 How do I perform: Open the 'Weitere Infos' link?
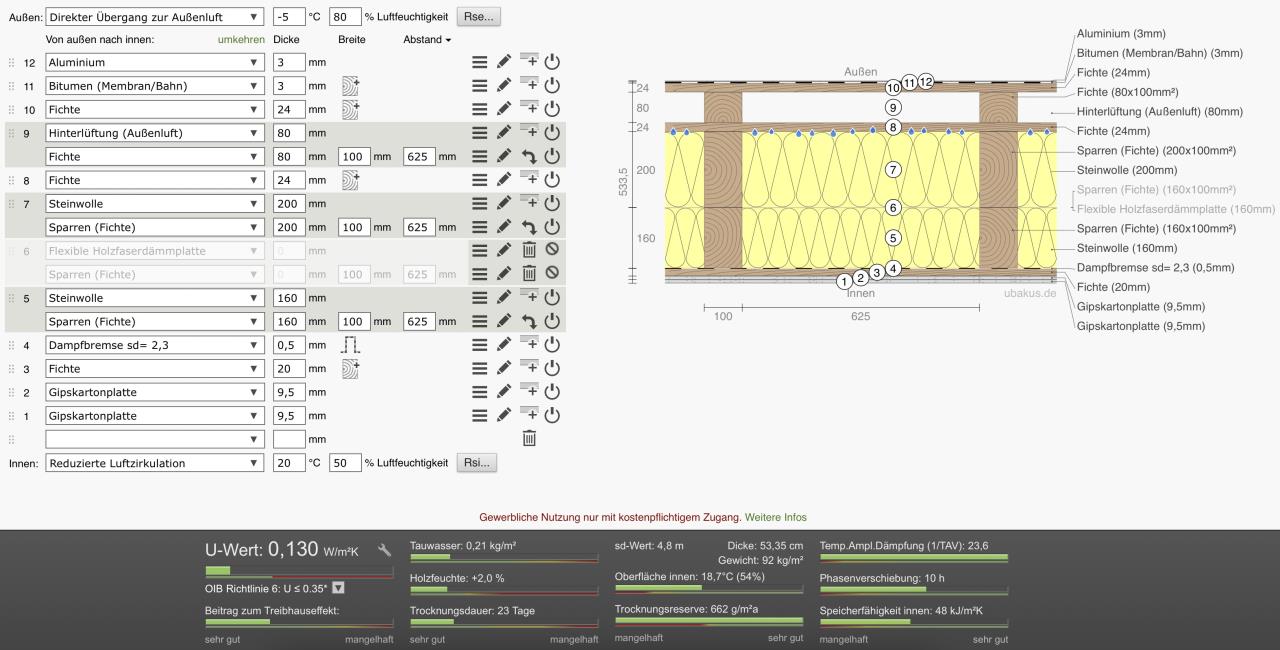coord(775,517)
